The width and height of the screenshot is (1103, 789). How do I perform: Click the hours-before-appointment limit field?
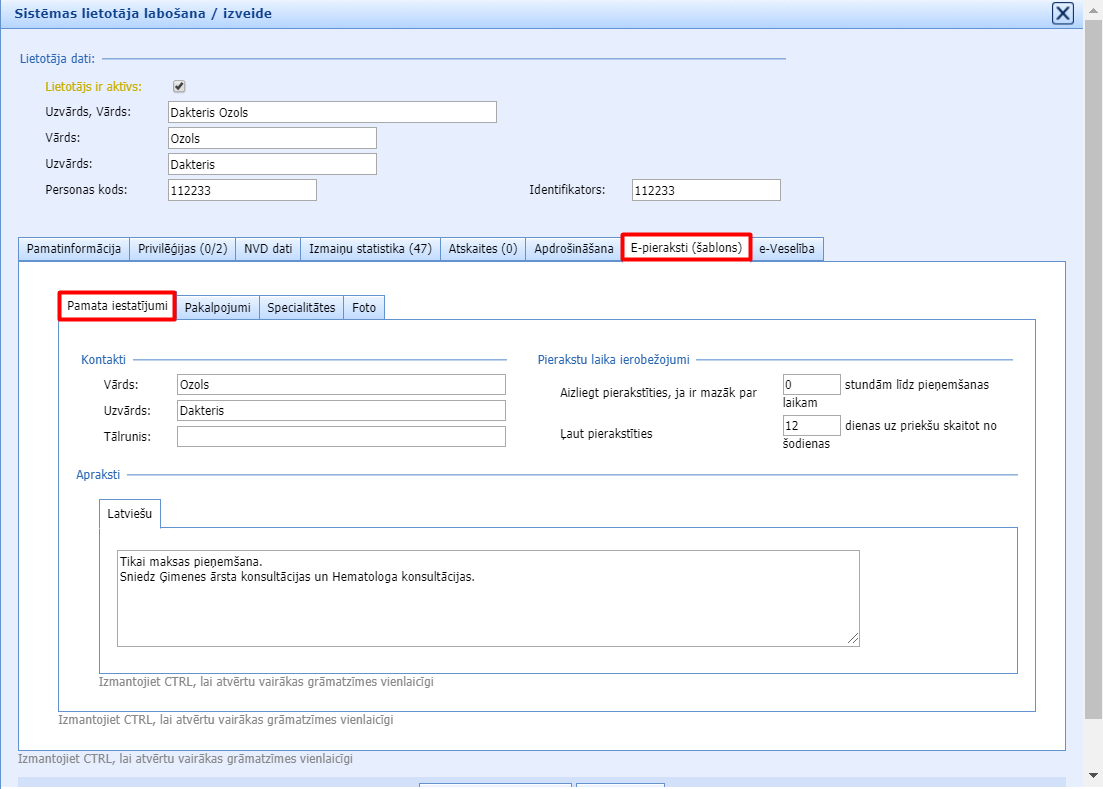(811, 385)
